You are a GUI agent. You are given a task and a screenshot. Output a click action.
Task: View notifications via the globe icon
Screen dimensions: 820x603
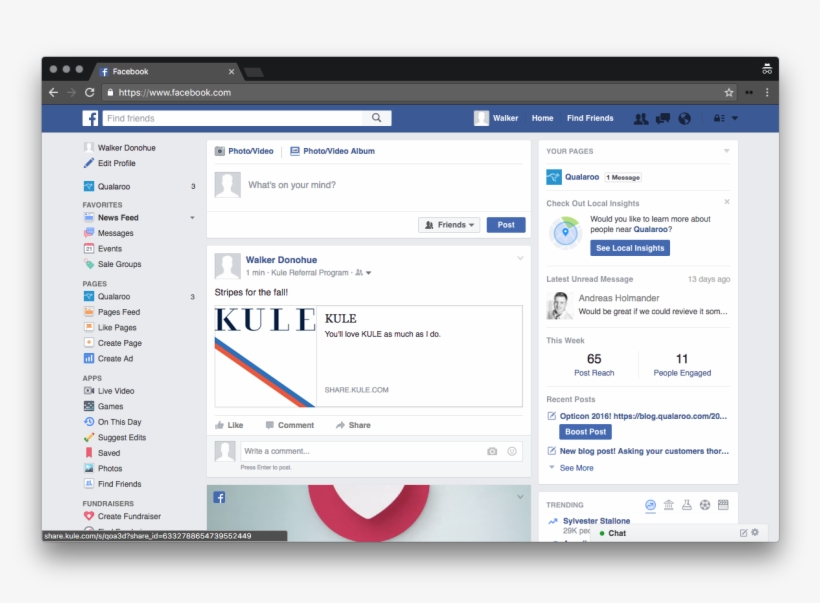click(685, 118)
